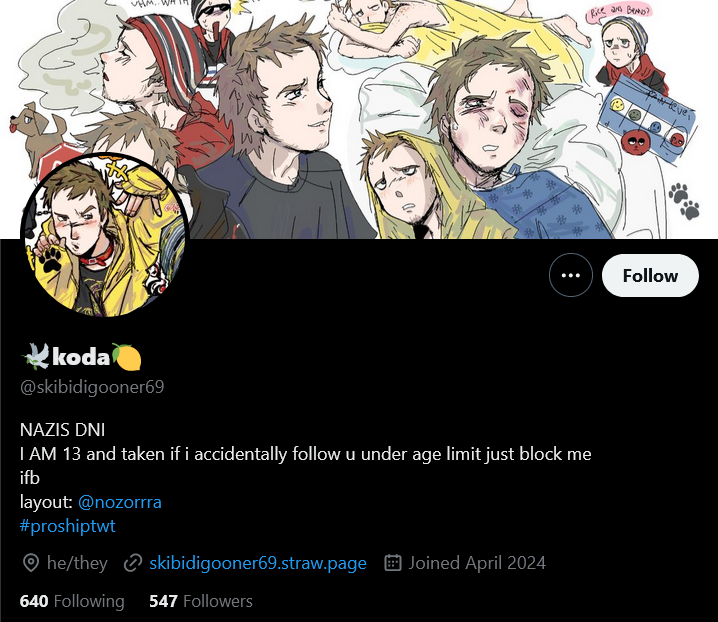
Task: Click the NAZIS DNI bio line
Action: [x=62, y=430]
